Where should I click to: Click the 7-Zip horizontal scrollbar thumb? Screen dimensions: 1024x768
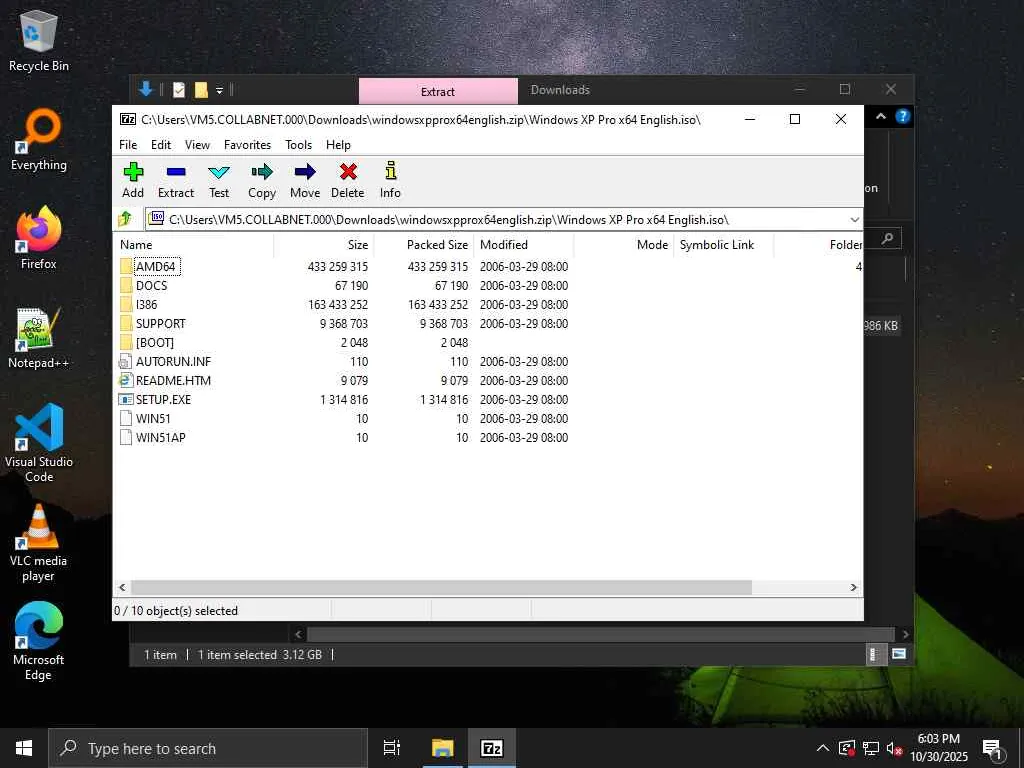441,587
